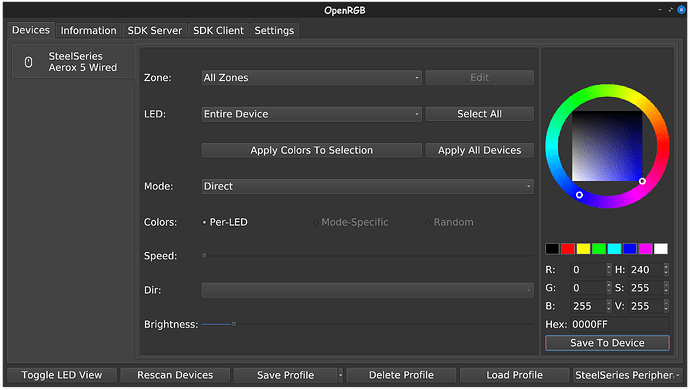The image size is (690, 390).
Task: Click the saturation square handle in color picker
Action: [642, 181]
